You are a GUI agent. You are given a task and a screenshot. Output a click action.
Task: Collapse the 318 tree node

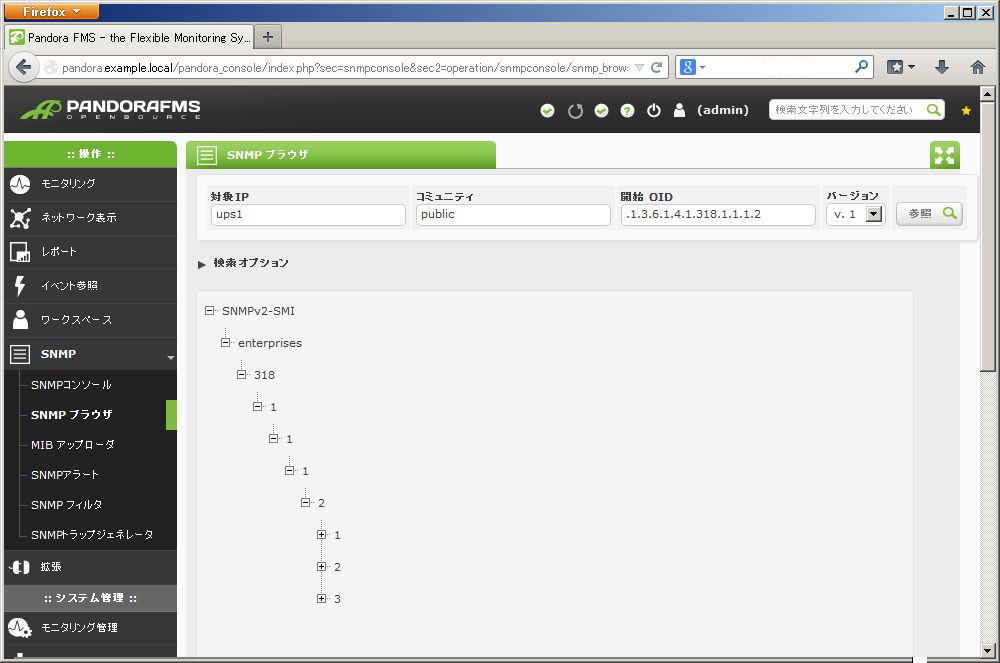tap(241, 374)
